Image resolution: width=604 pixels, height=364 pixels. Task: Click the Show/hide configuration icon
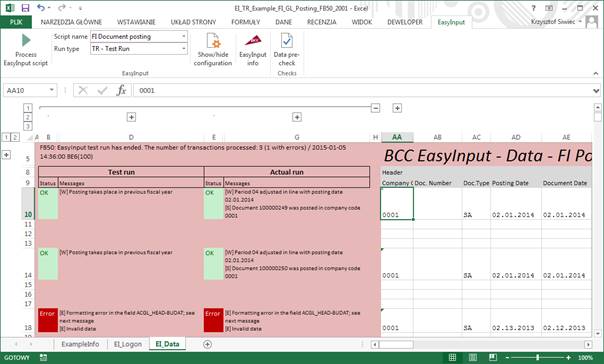click(213, 40)
